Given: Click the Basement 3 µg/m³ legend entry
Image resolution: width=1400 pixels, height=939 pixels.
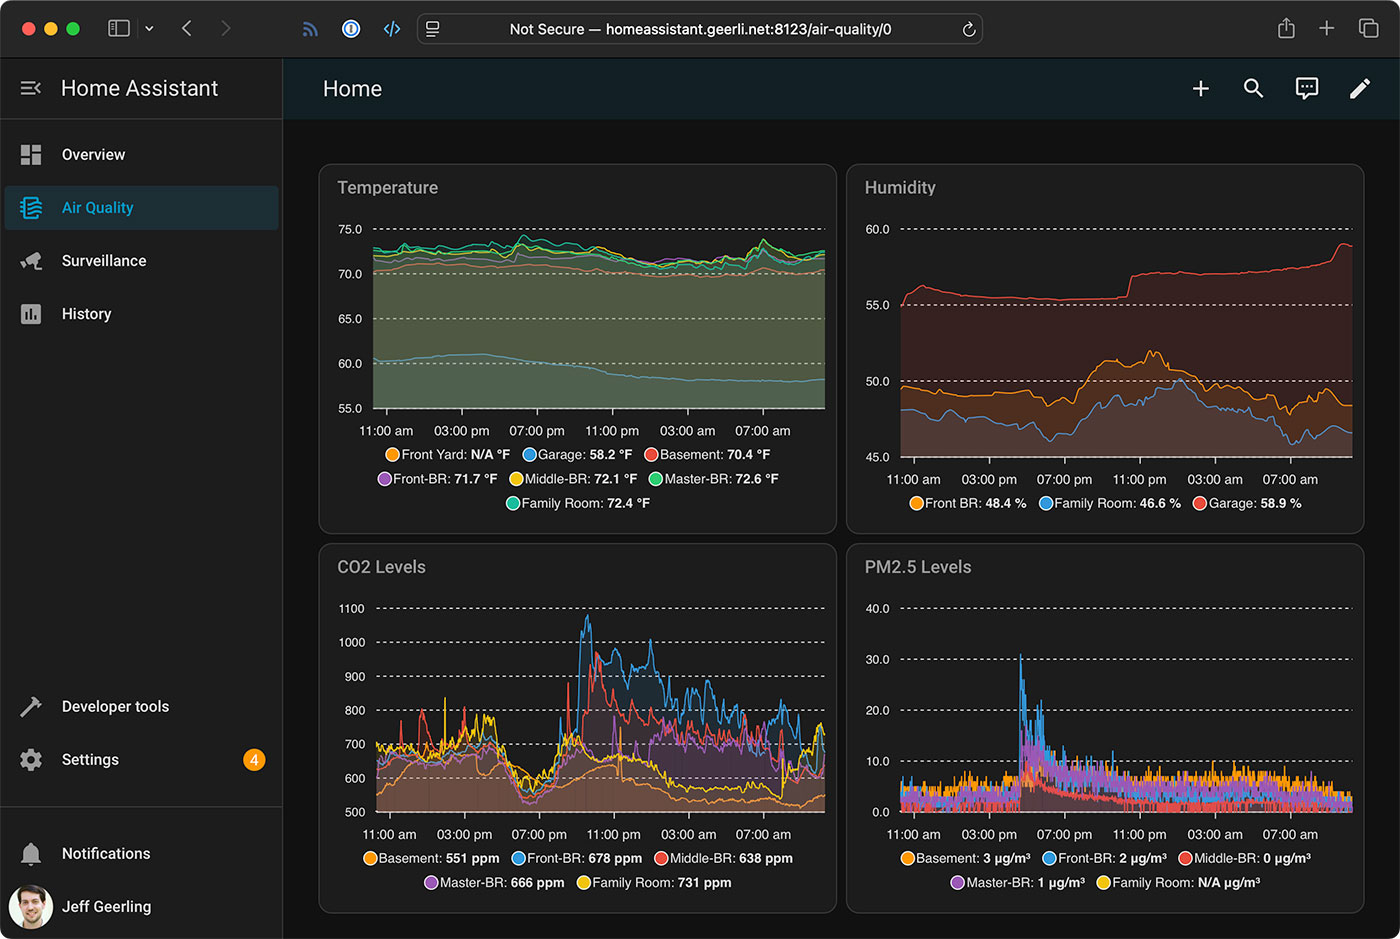Looking at the screenshot, I should coord(966,858).
